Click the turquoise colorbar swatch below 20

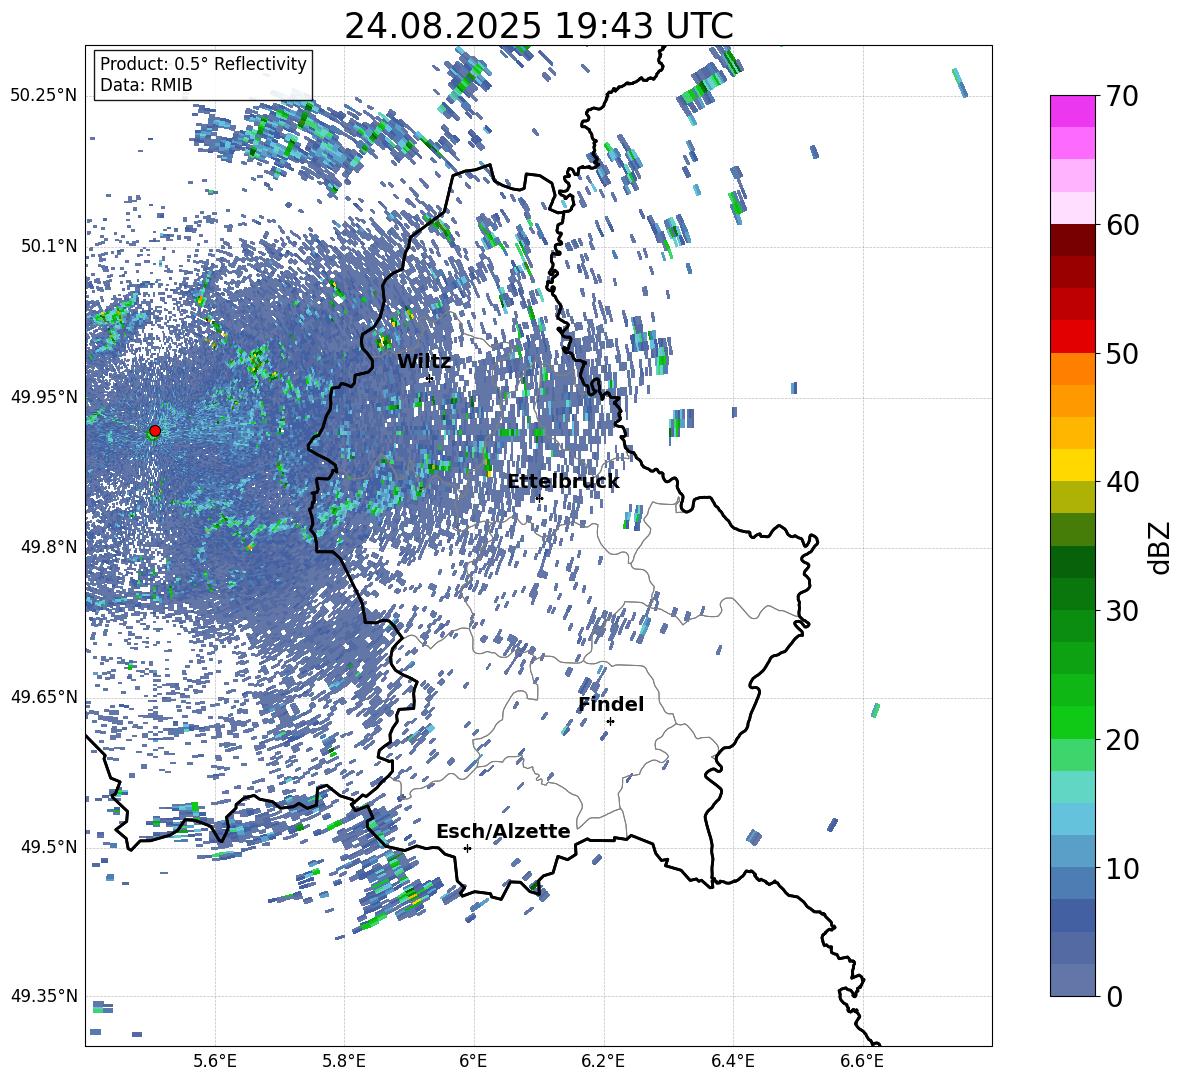click(1072, 787)
